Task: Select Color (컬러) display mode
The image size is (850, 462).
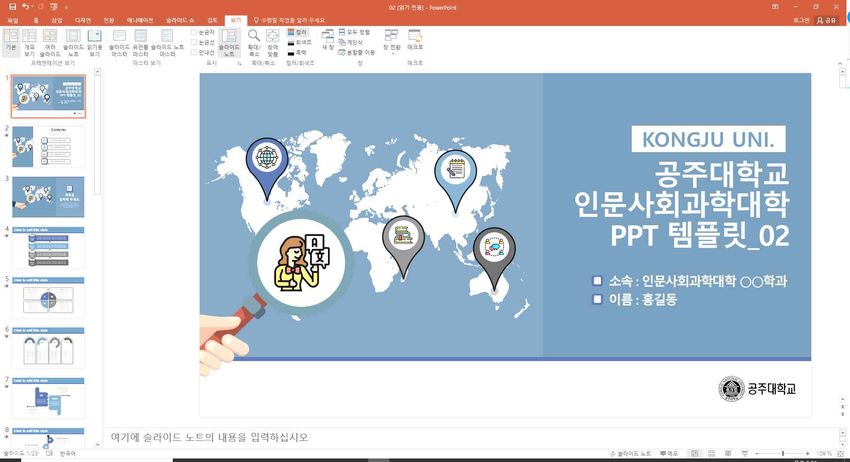Action: (x=298, y=33)
